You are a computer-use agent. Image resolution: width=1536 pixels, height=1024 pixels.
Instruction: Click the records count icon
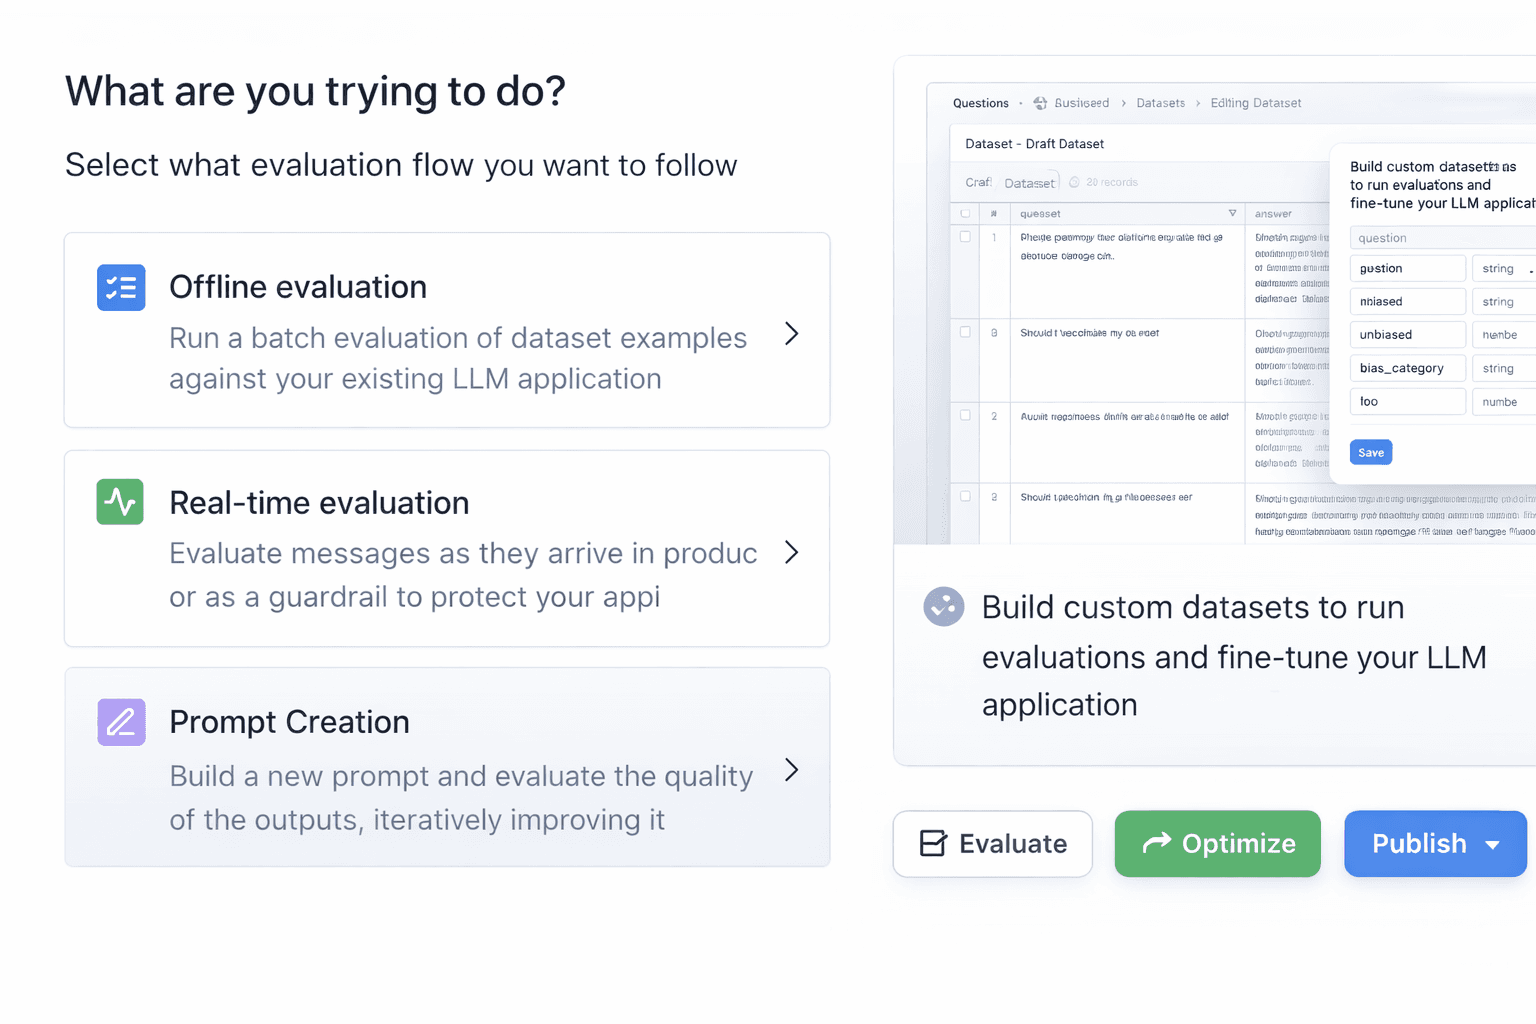coord(1074,182)
